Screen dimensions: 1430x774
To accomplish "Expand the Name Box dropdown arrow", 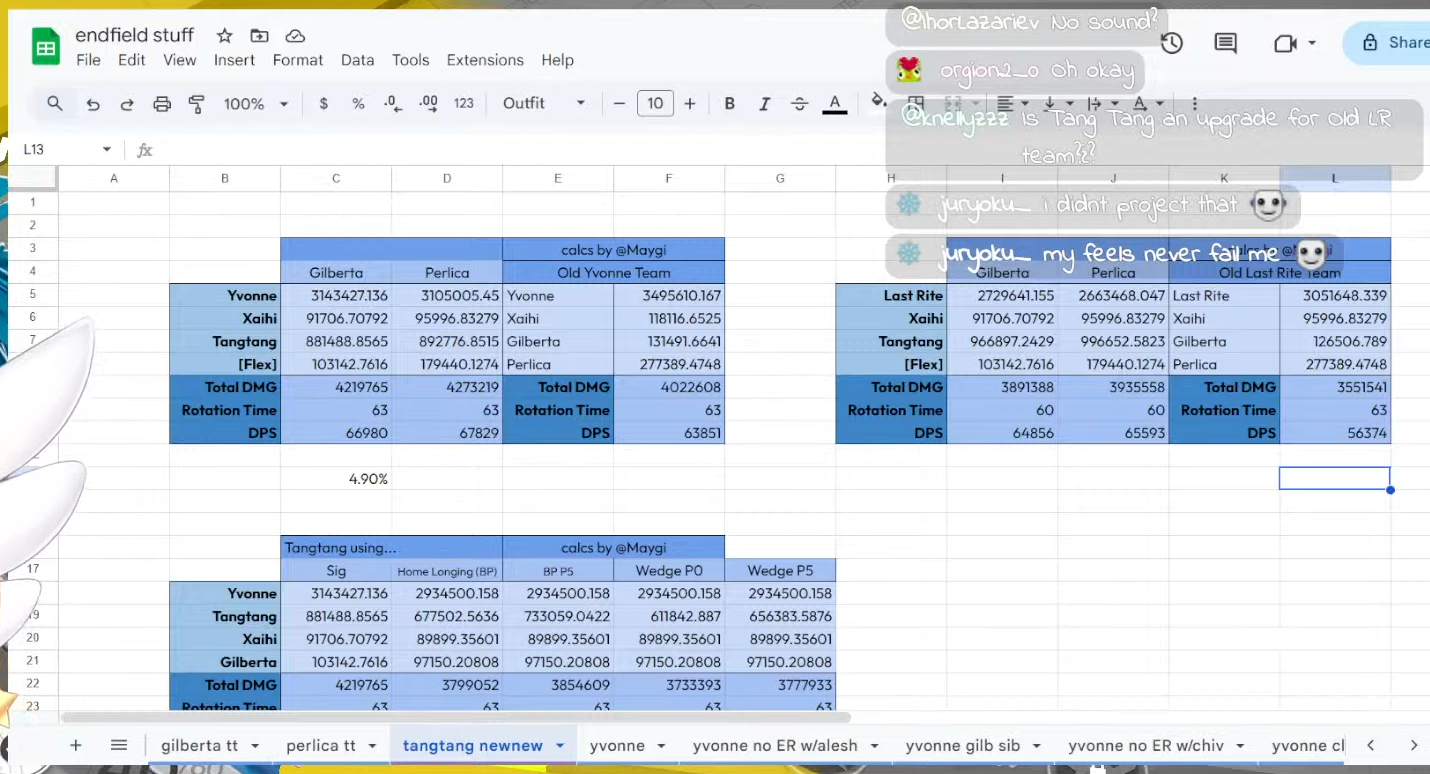I will tap(107, 150).
